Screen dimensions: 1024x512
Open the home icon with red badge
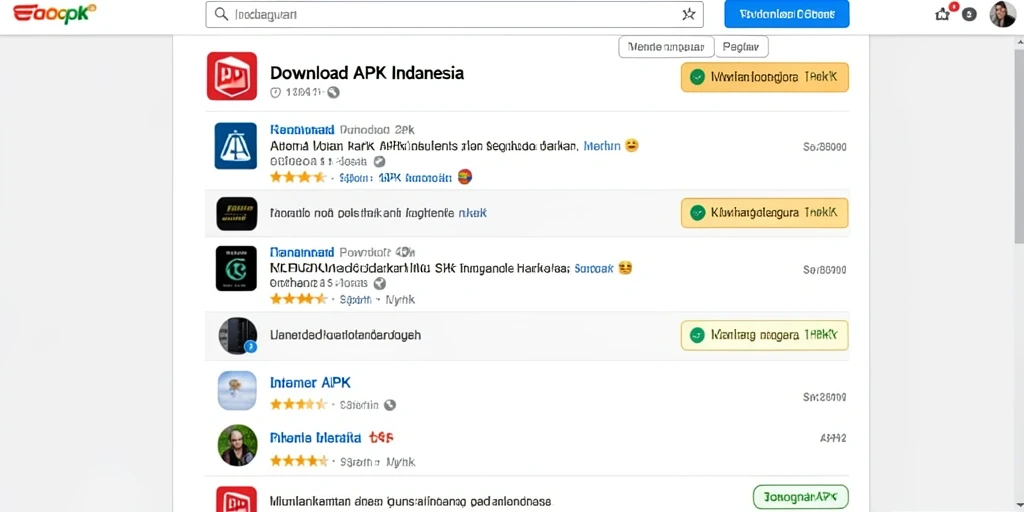942,14
